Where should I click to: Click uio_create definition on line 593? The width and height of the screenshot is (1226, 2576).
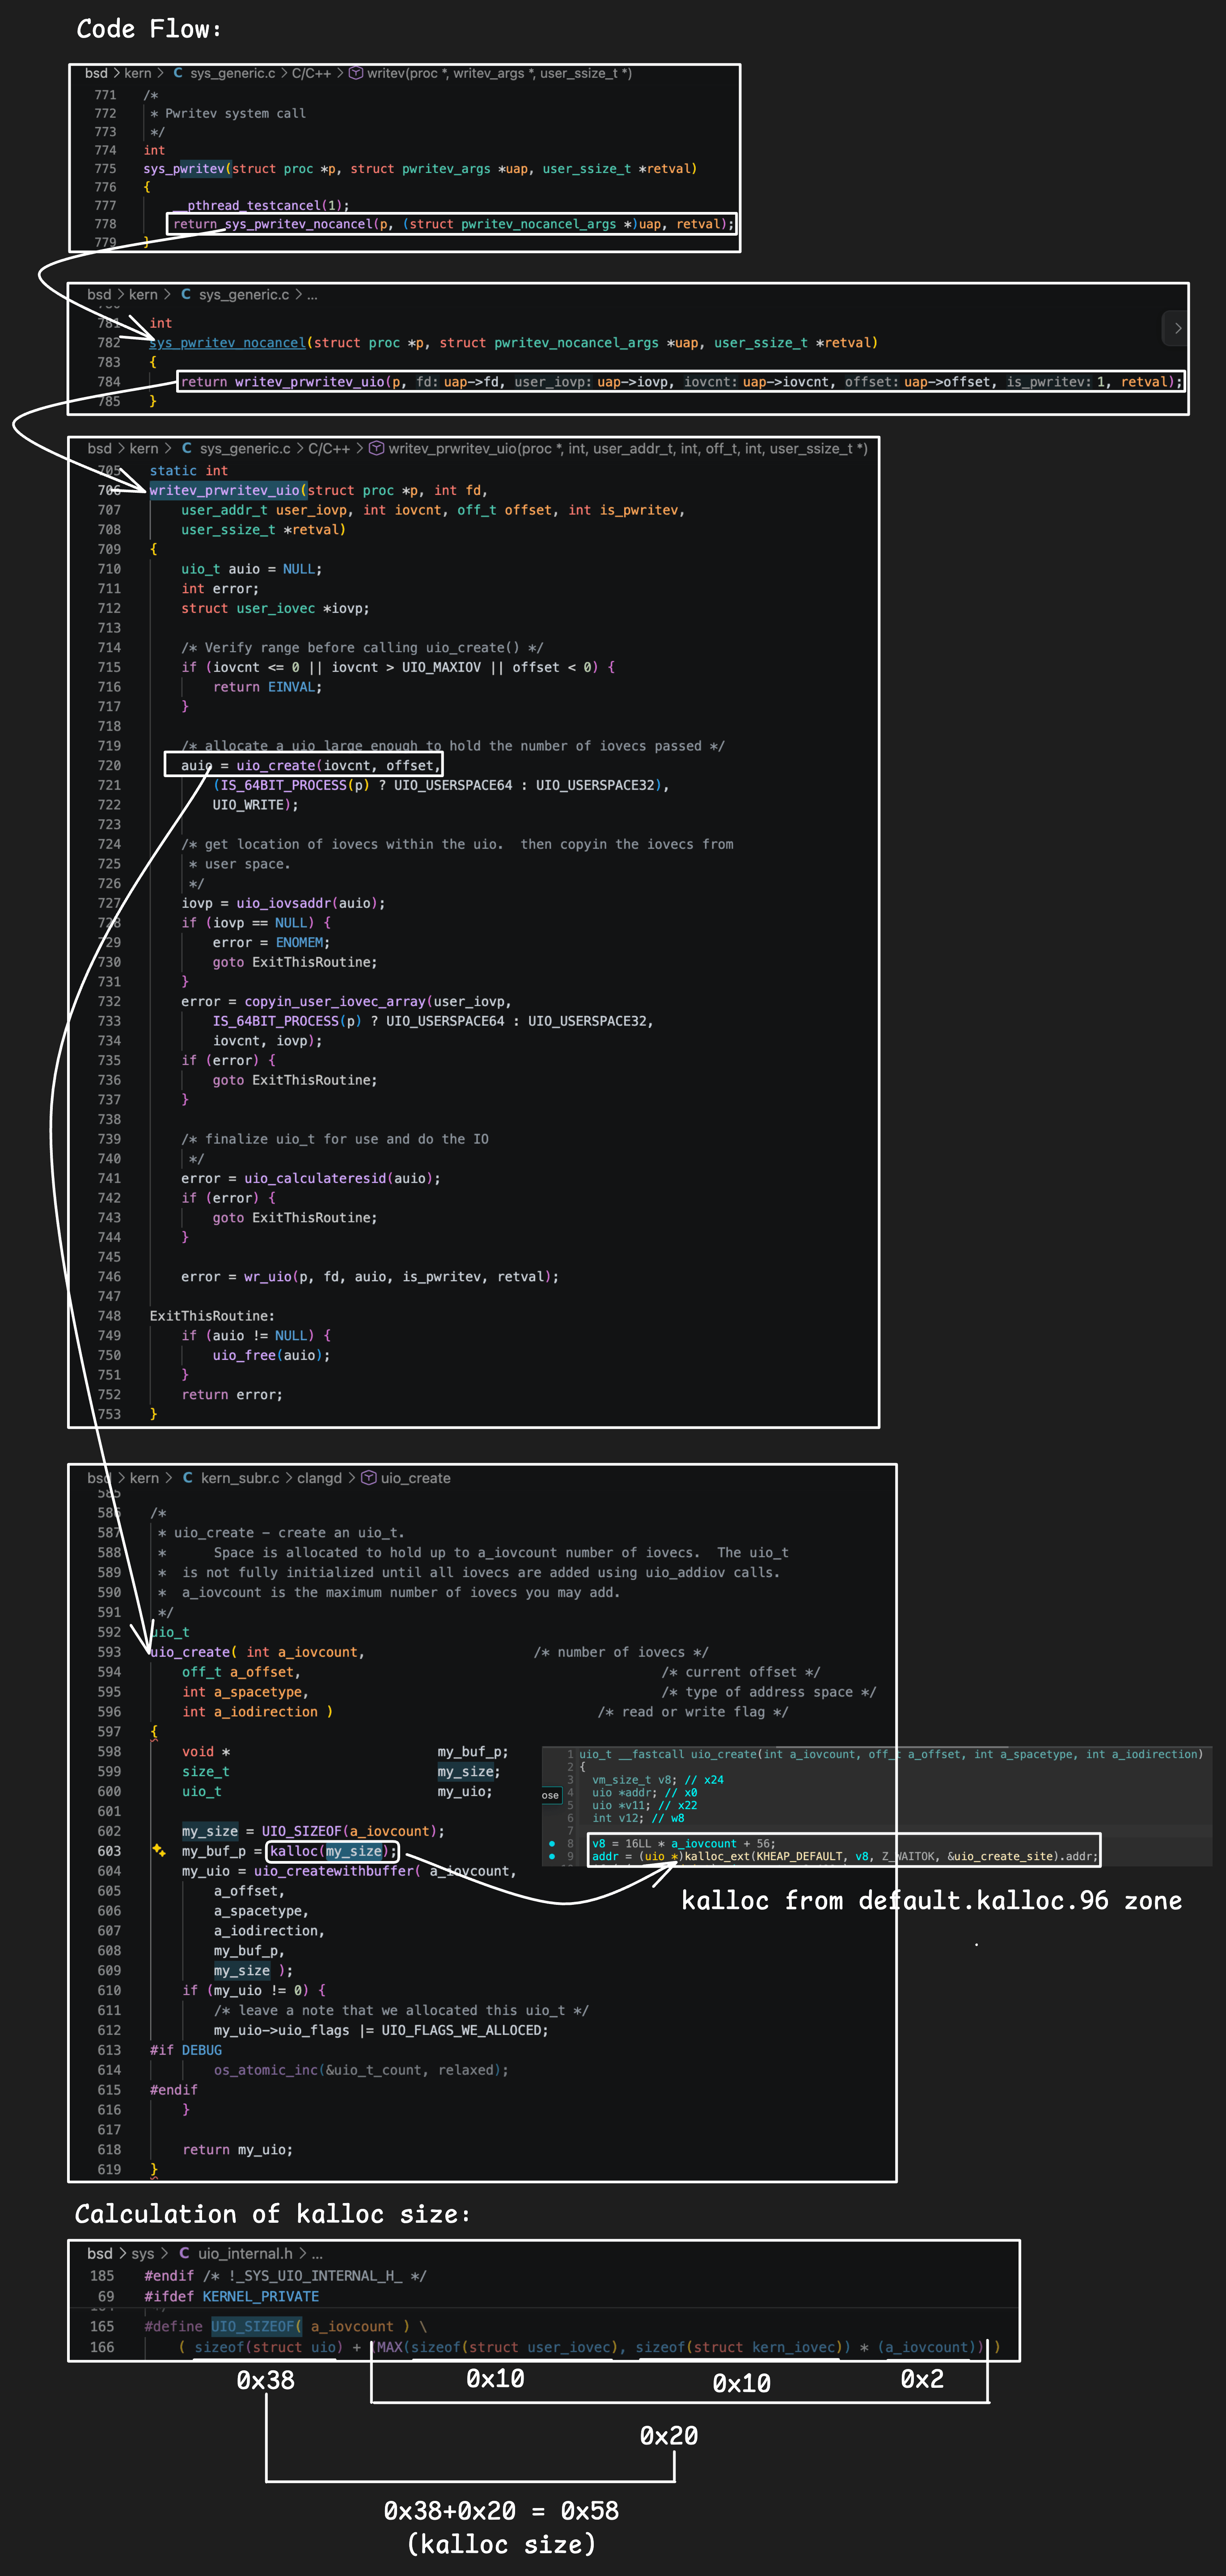191,1652
